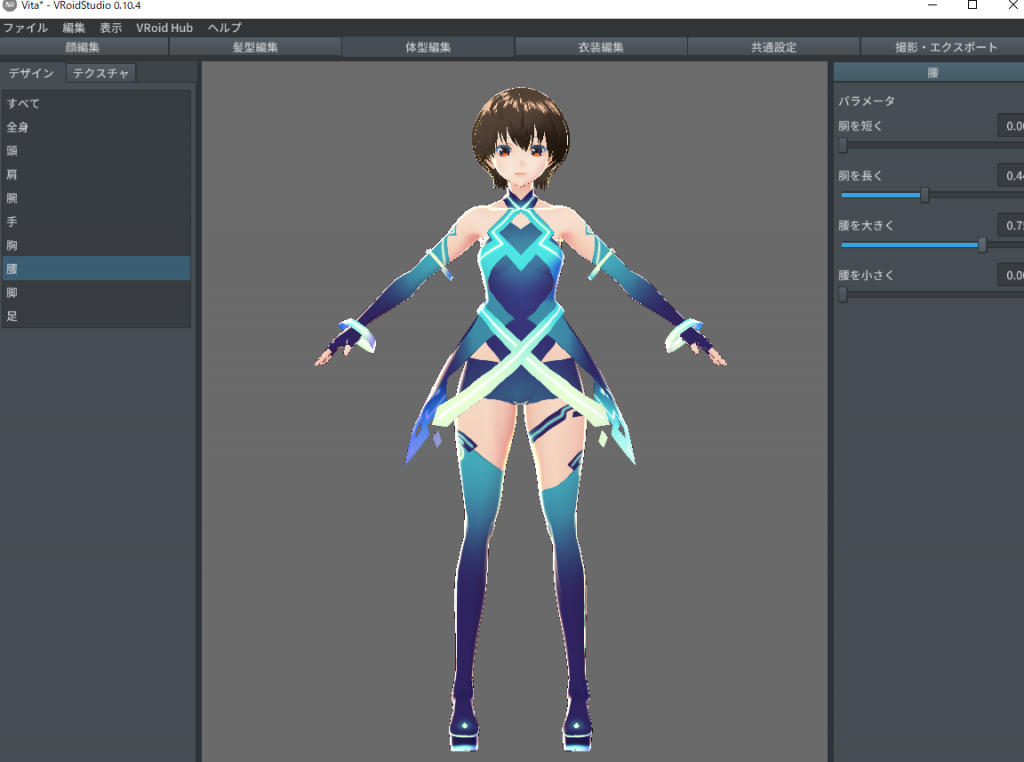
Task: Click the 腰を大きく slider handle
Action: point(982,244)
